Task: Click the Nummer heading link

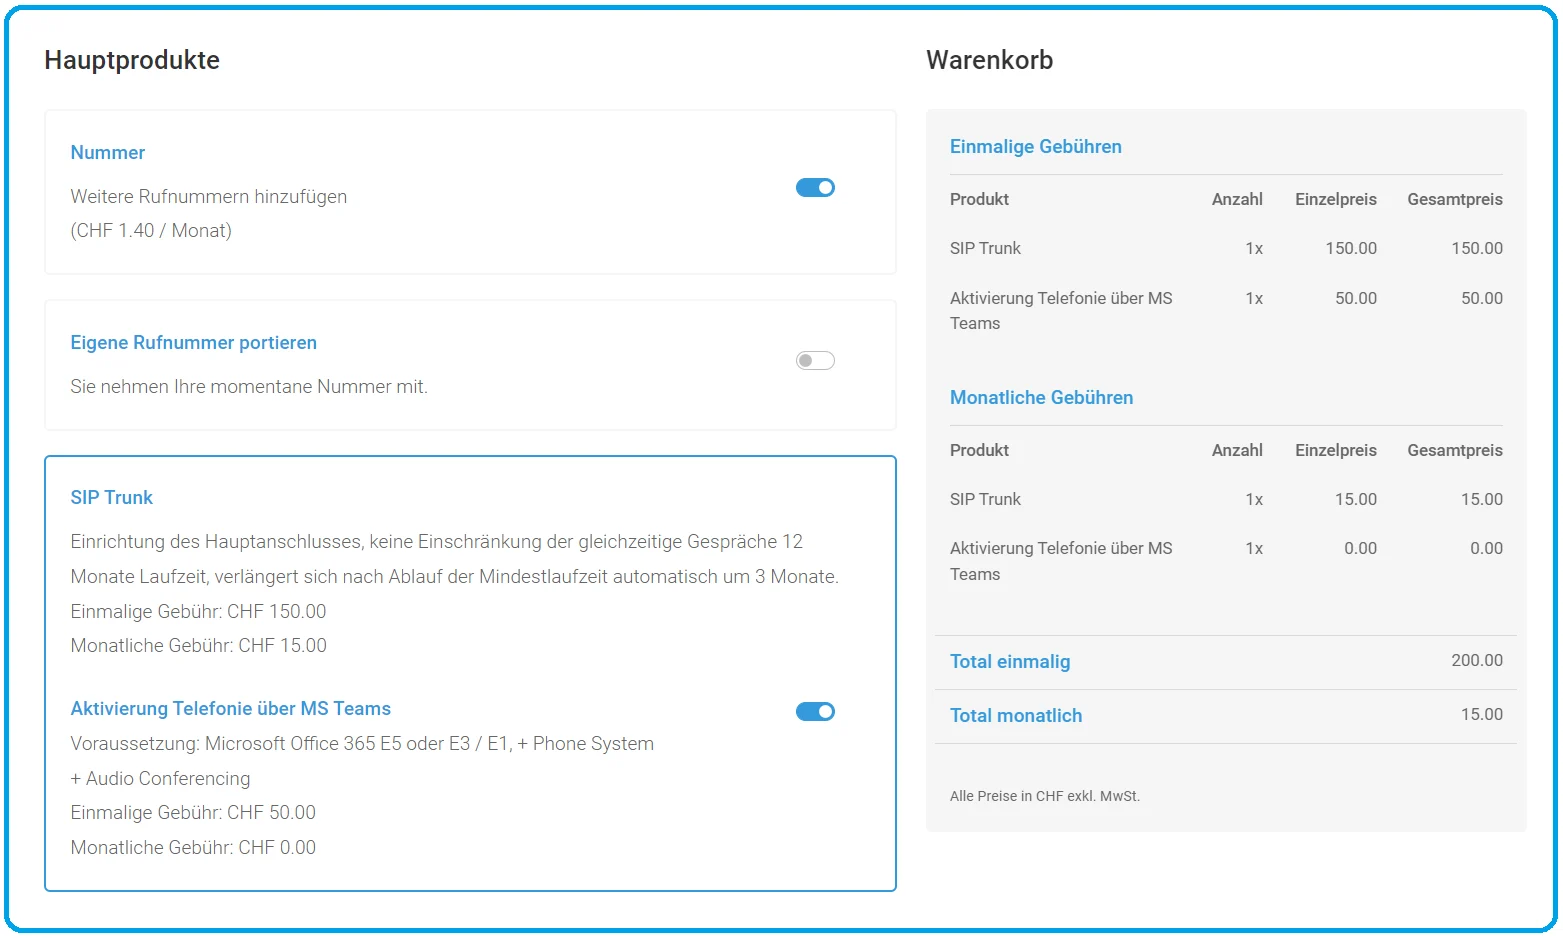Action: coord(108,153)
